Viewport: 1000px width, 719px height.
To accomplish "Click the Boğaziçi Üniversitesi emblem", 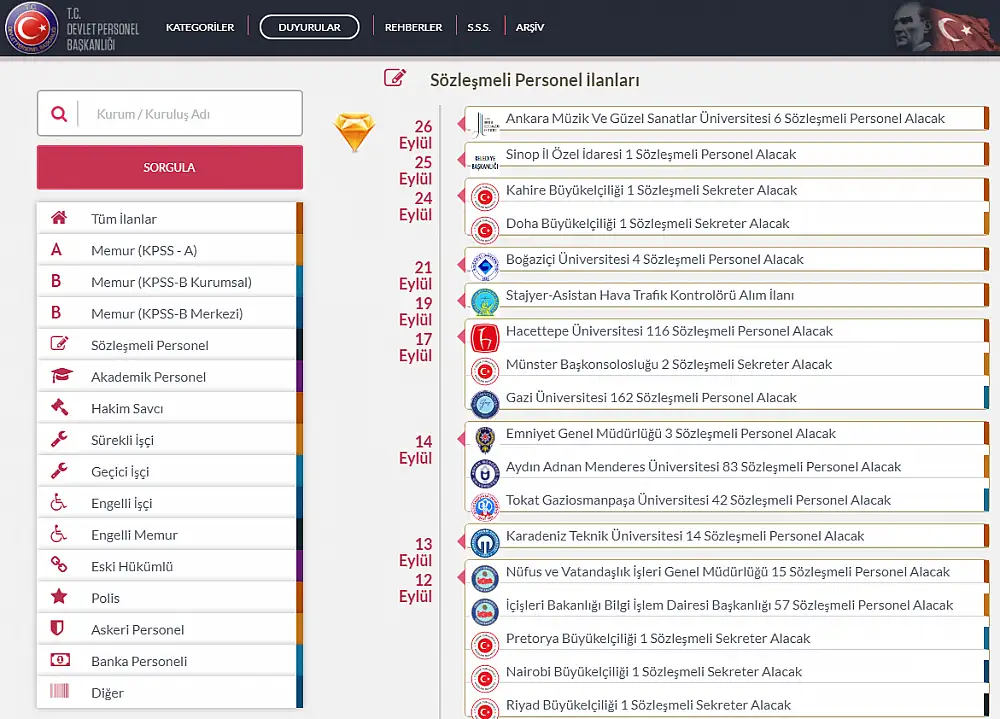I will [485, 267].
